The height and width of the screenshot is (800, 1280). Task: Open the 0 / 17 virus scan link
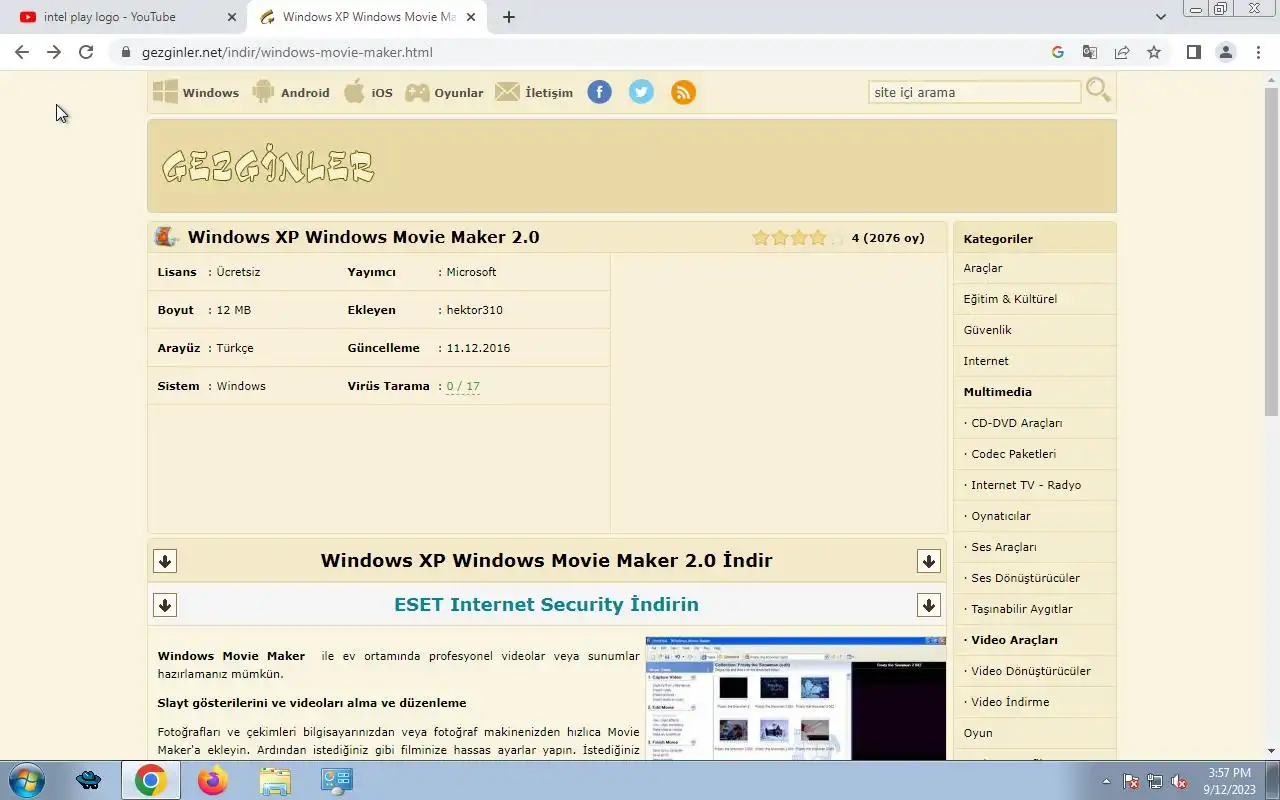pos(463,386)
